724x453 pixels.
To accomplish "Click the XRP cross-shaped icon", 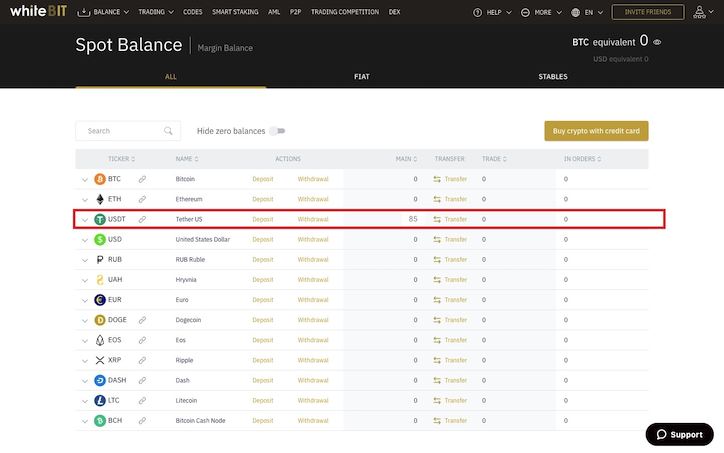I will coord(100,360).
